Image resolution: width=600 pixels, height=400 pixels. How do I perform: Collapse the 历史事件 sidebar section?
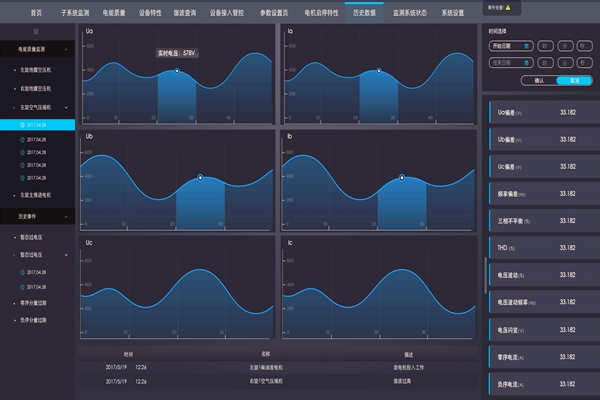[68, 215]
